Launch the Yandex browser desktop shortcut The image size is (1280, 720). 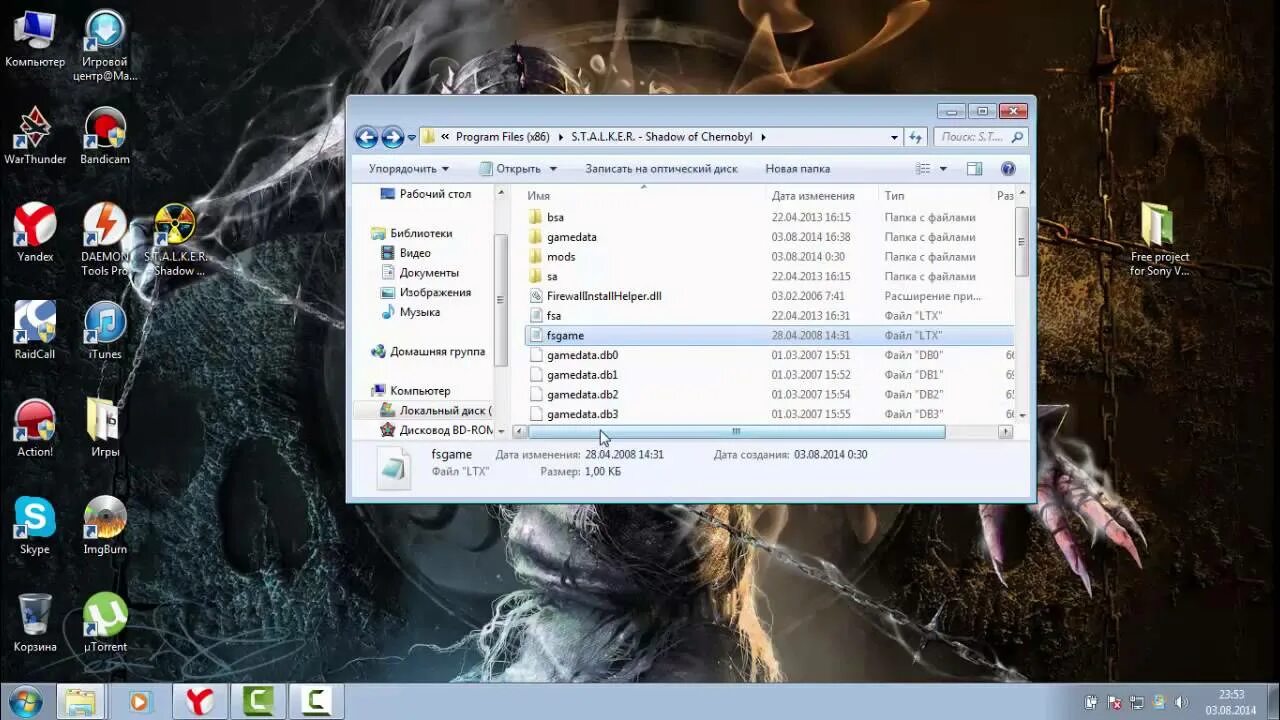[x=35, y=233]
